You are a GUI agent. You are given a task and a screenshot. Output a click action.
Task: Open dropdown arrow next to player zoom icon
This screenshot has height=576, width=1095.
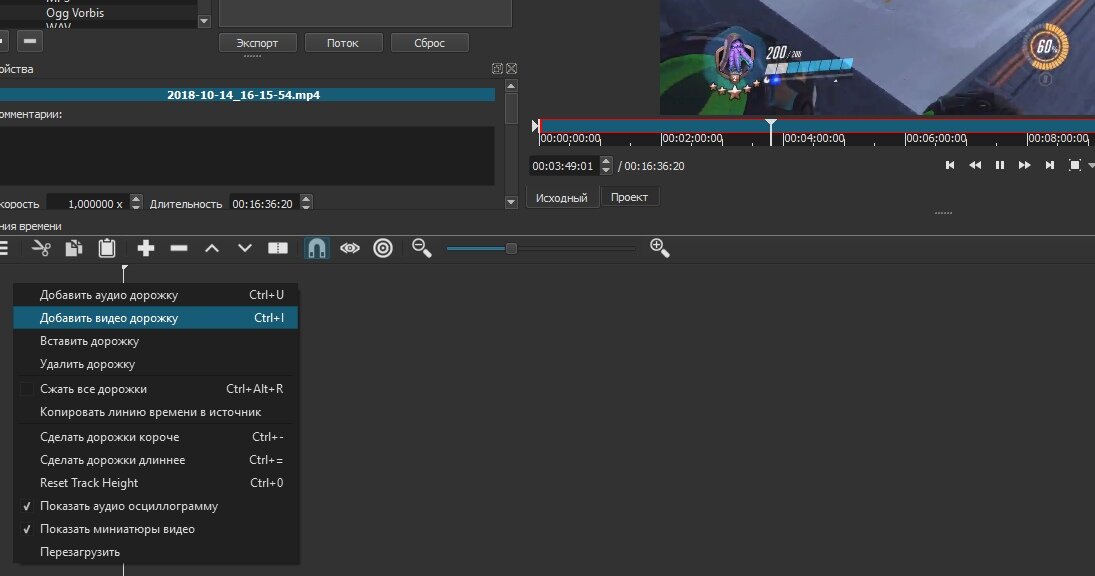[x=1091, y=165]
